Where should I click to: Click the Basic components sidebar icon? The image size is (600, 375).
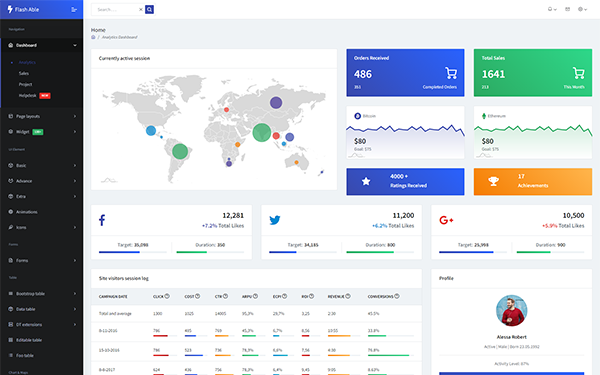(10, 165)
